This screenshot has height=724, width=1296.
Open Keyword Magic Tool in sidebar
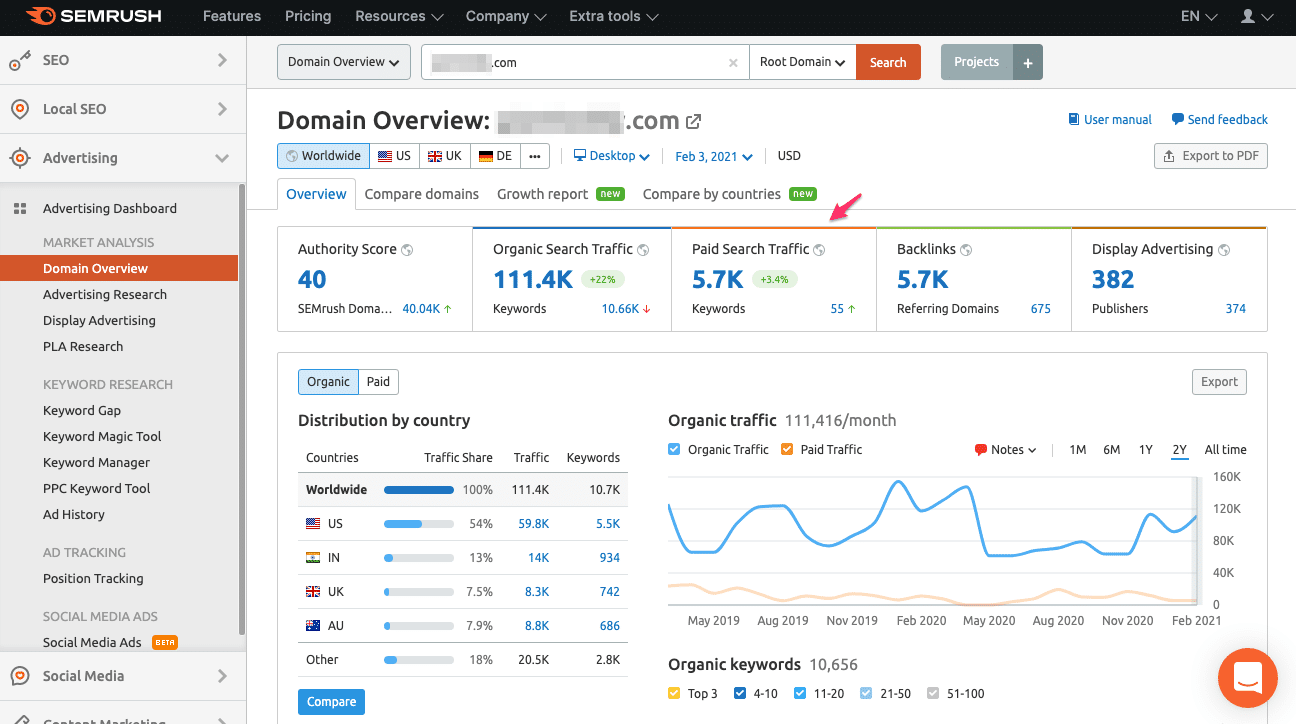coord(102,437)
